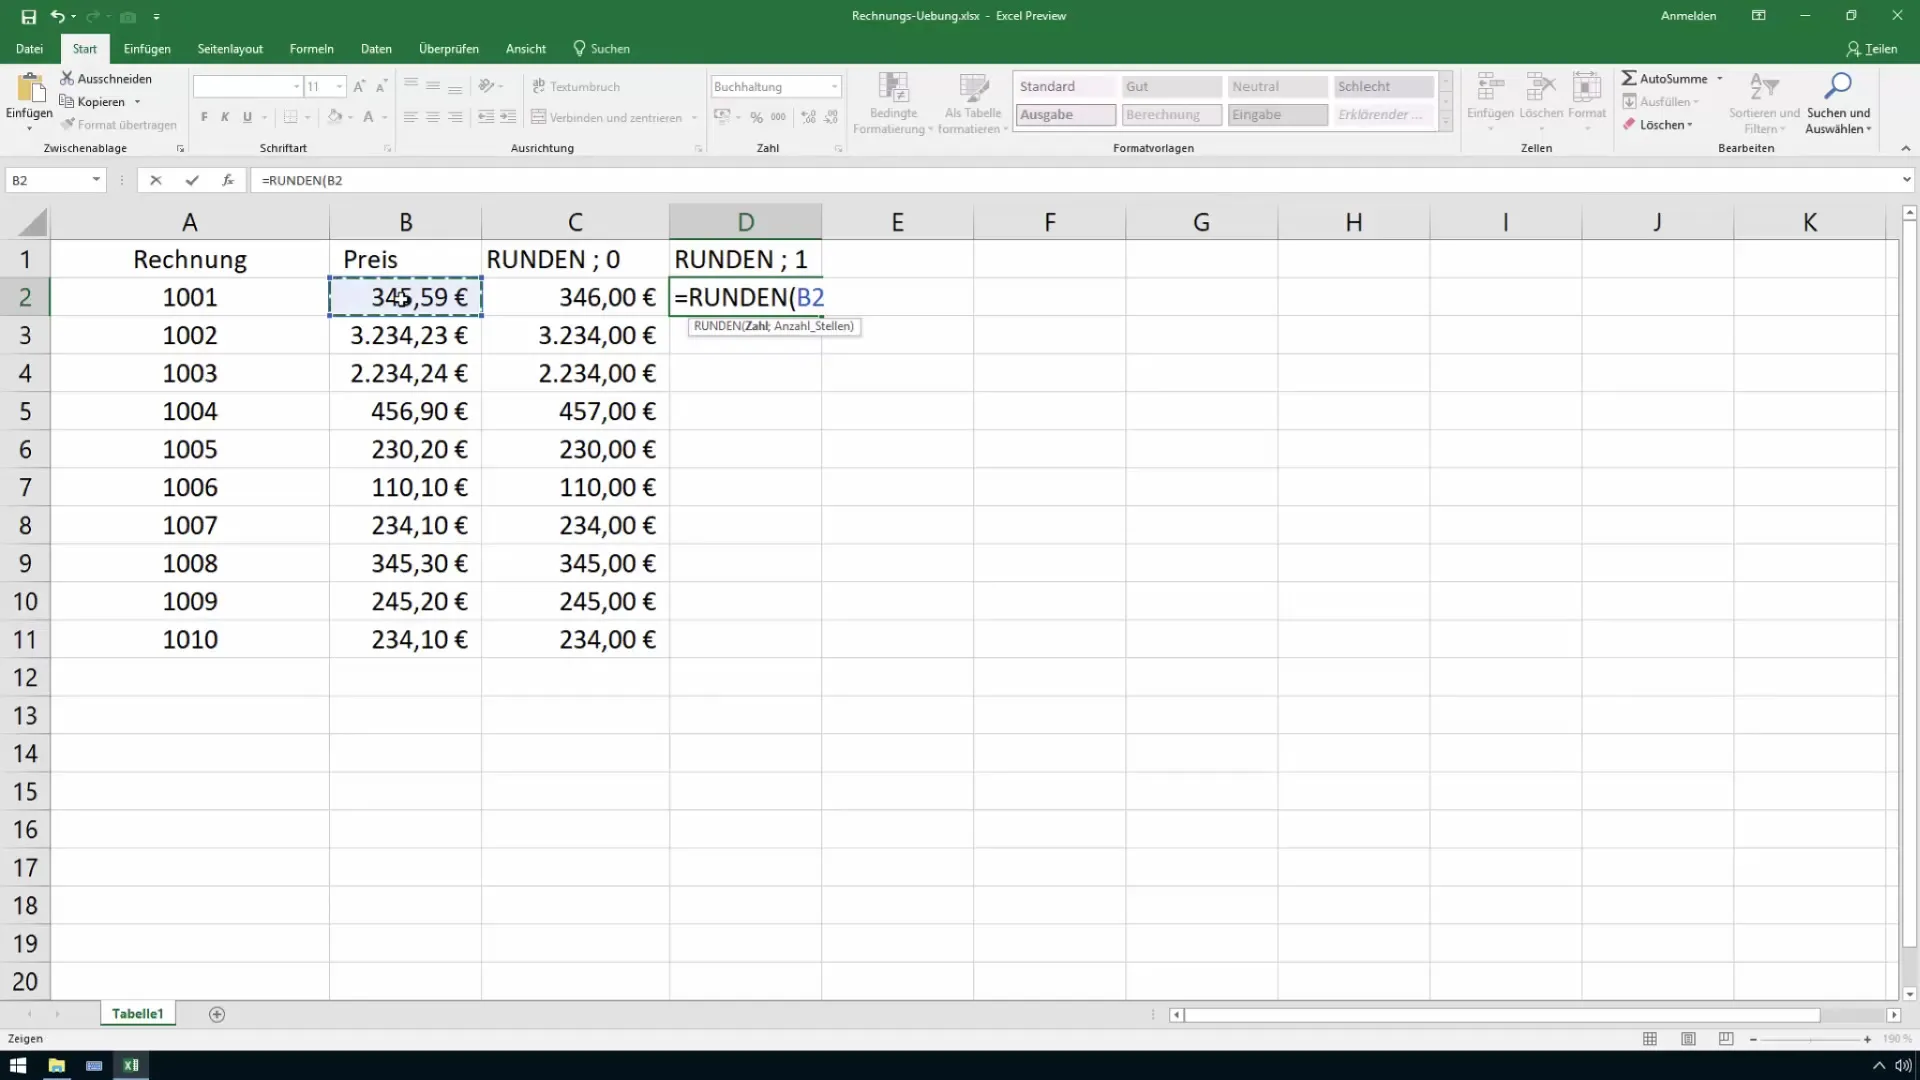This screenshot has height=1080, width=1920.
Task: Open the fill color bucket button
Action: tap(335, 117)
